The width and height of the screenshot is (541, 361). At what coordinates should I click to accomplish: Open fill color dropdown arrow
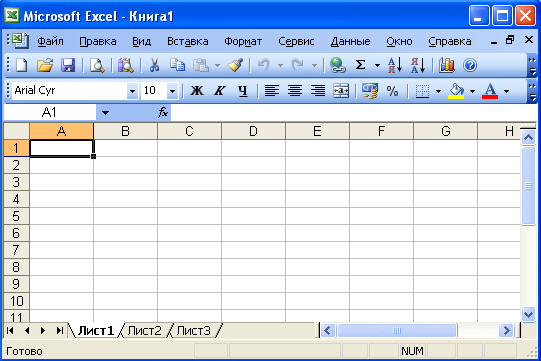click(472, 91)
